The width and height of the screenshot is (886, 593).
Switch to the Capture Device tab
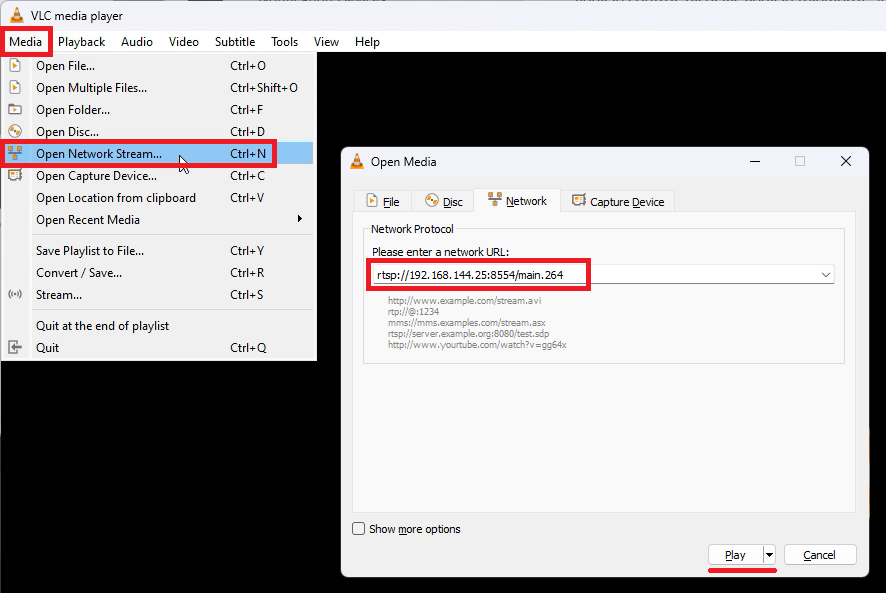coord(618,201)
